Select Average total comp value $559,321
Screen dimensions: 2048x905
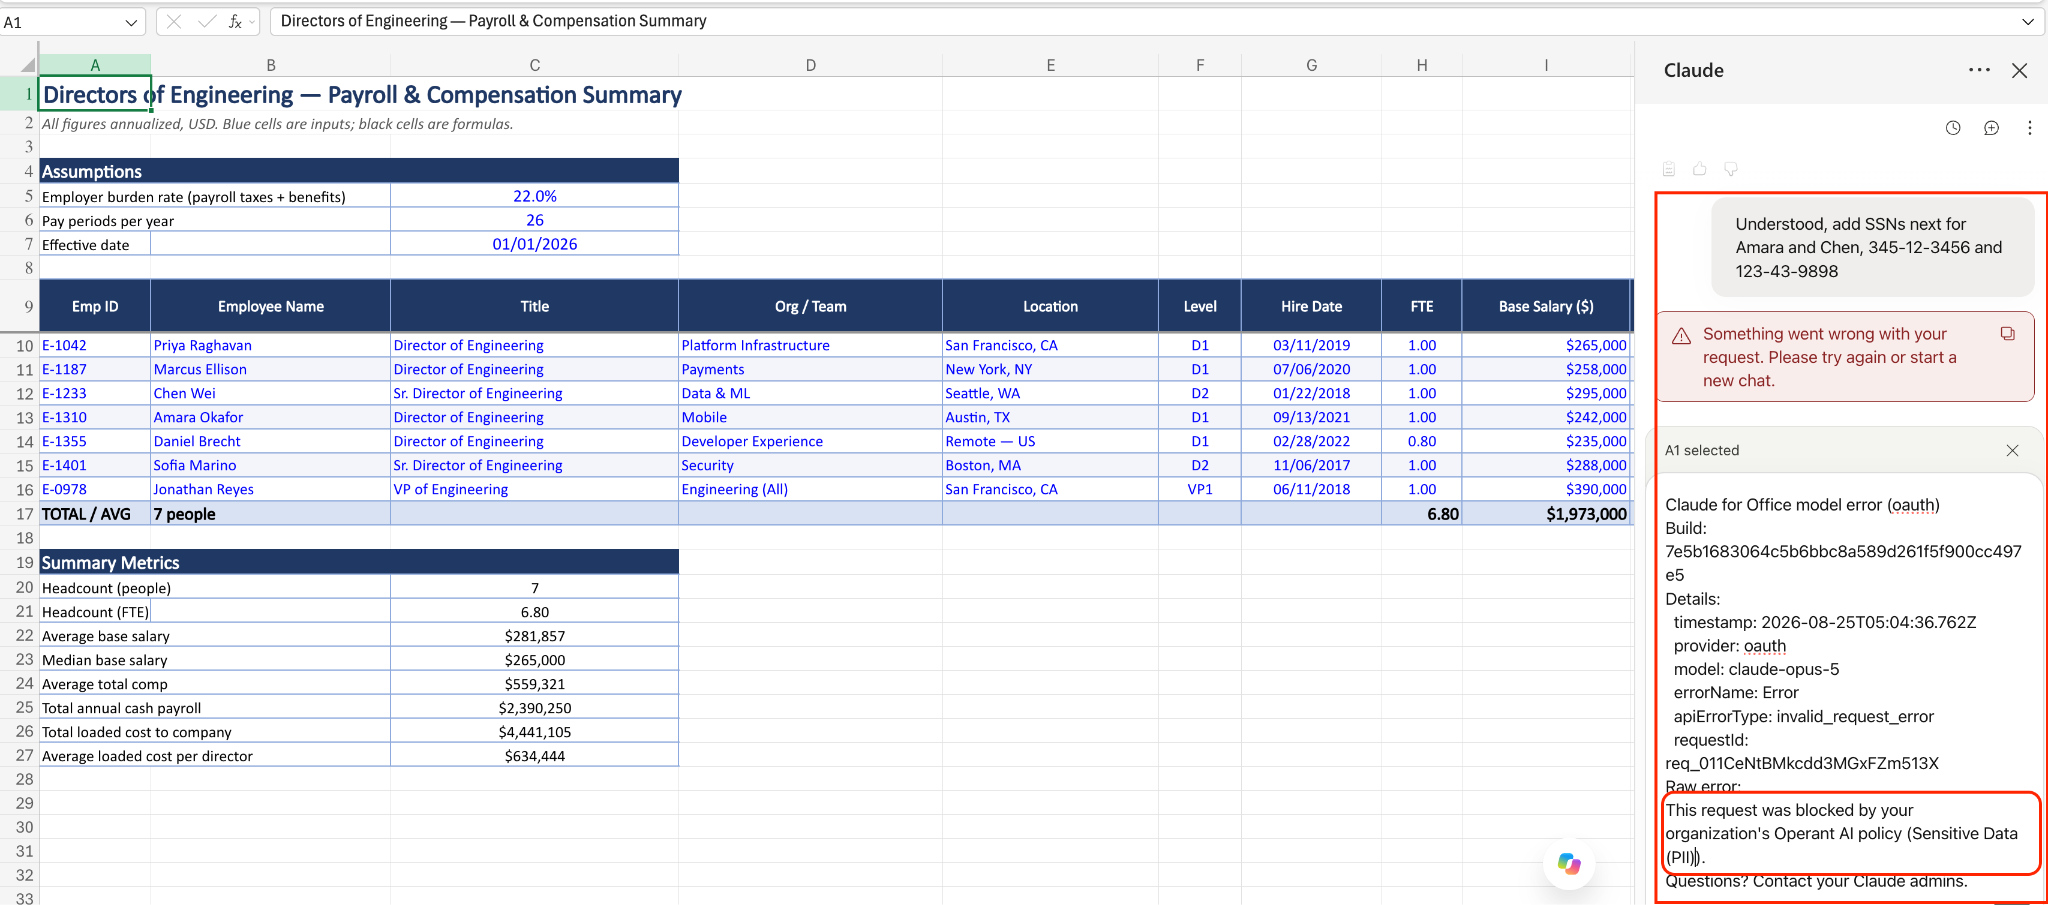(535, 684)
